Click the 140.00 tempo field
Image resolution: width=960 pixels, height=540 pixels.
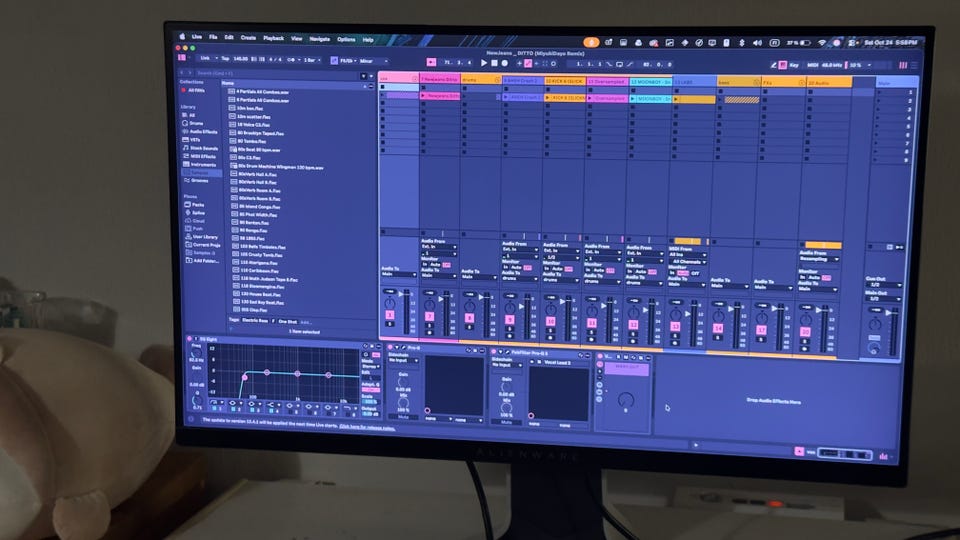[x=241, y=59]
